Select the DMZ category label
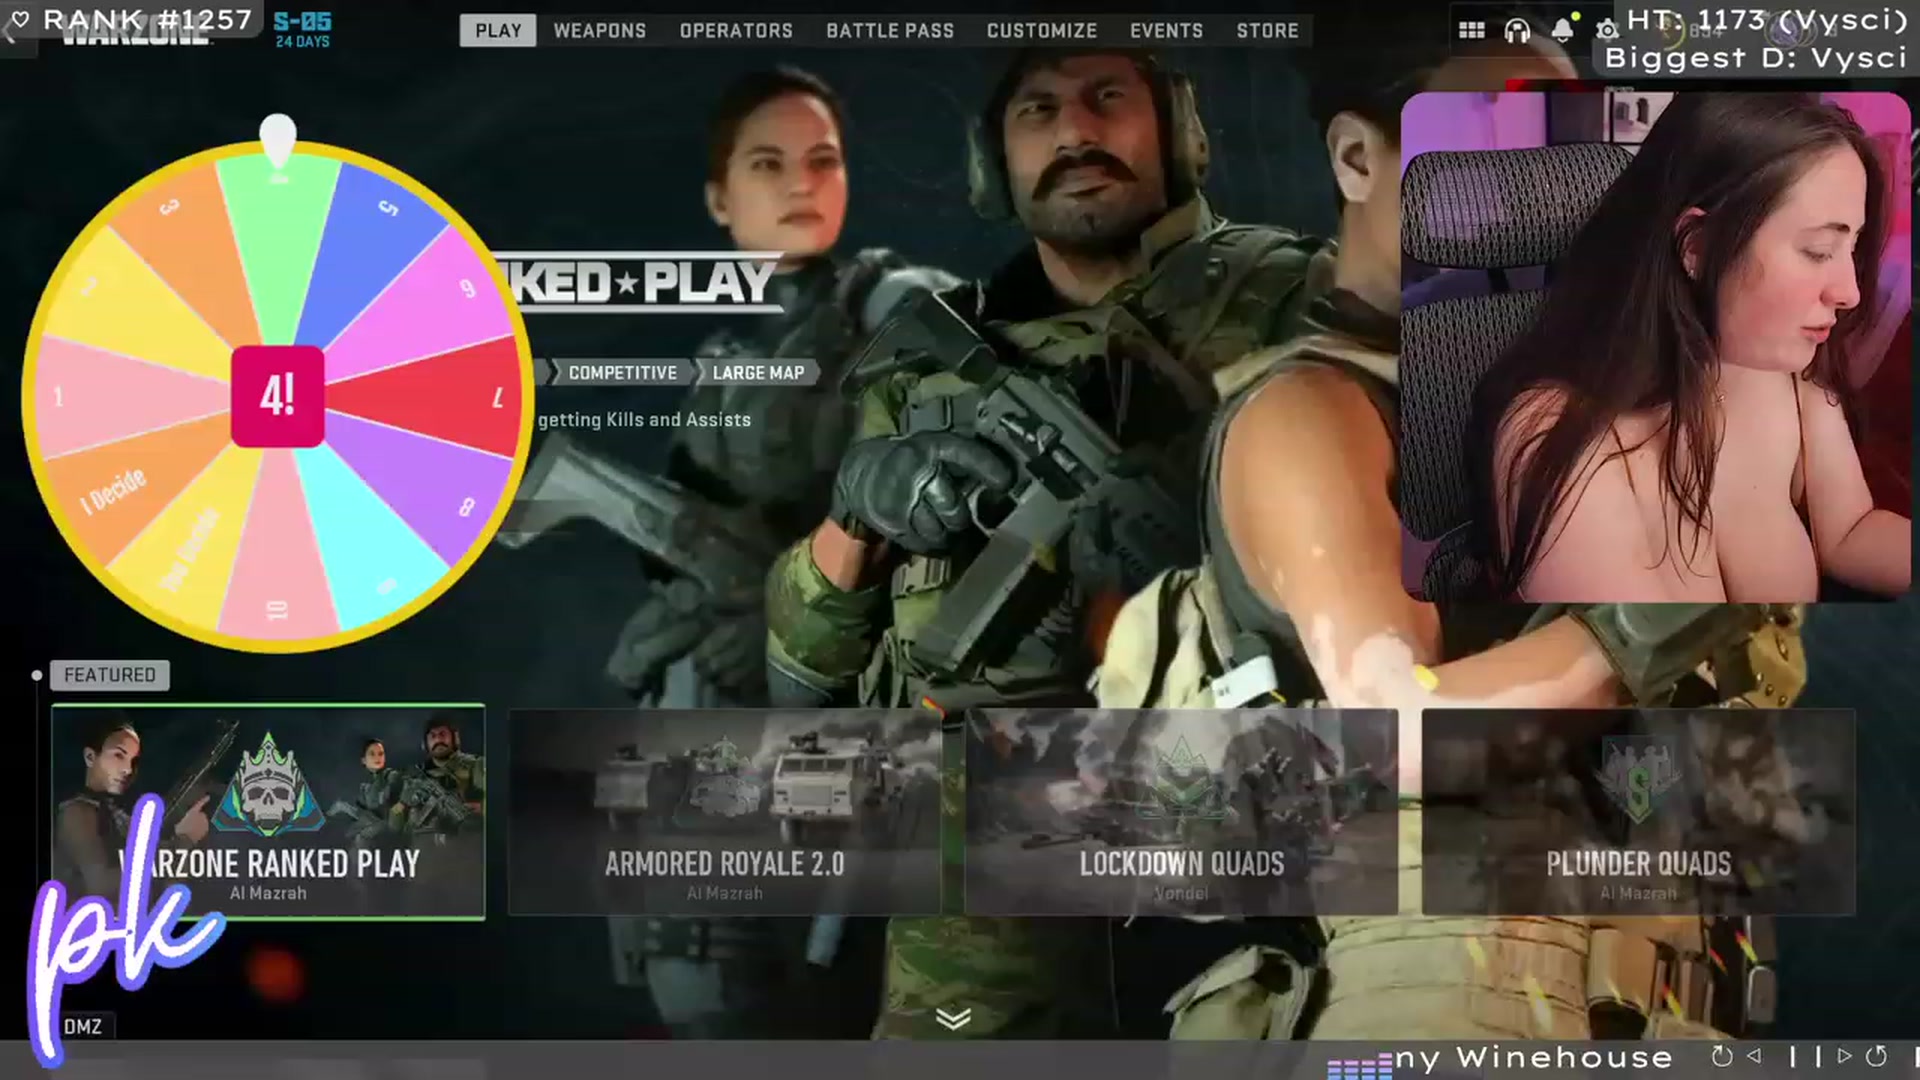 point(83,1026)
